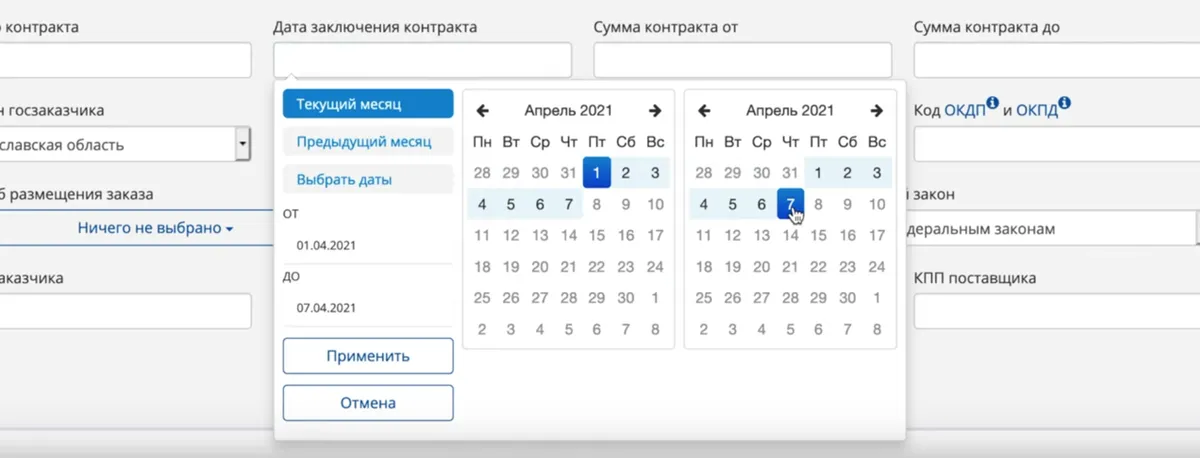
Task: Expand 'Ничего не выбрано' dropdown
Action: click(155, 229)
